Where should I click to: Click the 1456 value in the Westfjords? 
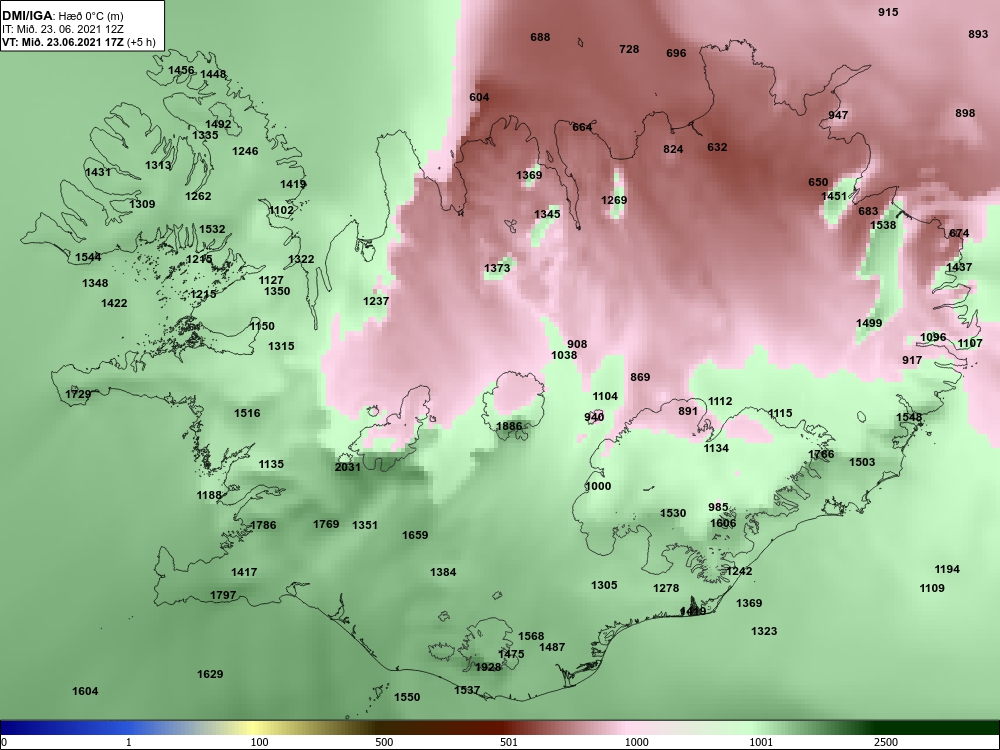click(x=181, y=70)
